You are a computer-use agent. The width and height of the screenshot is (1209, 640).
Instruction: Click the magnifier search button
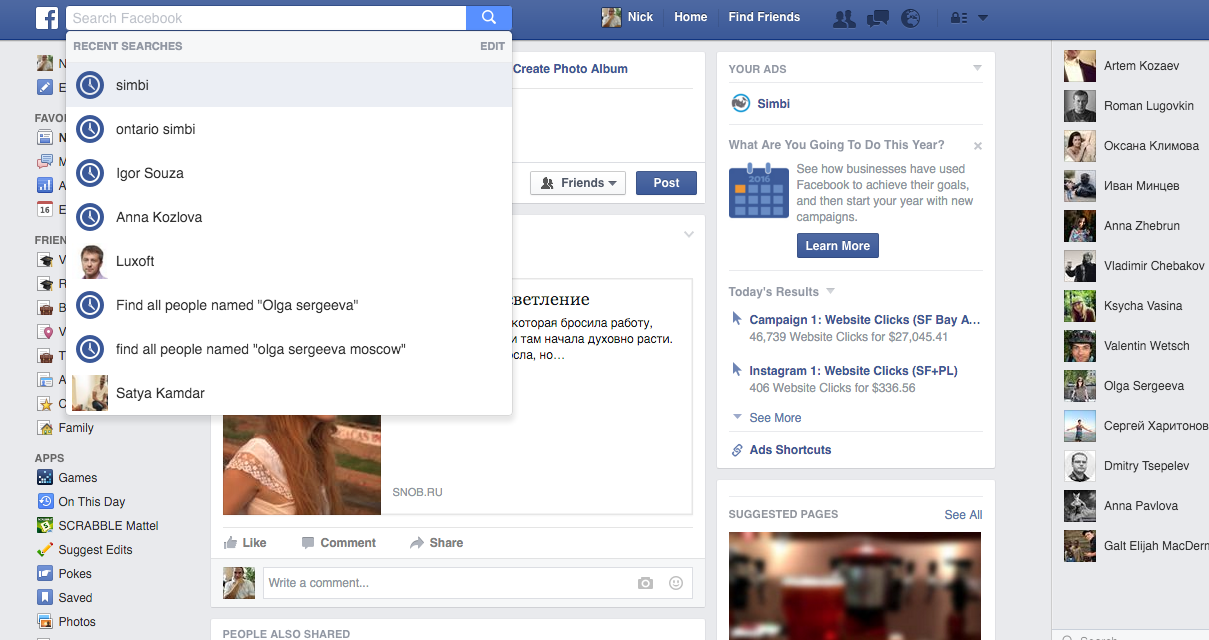click(x=489, y=18)
